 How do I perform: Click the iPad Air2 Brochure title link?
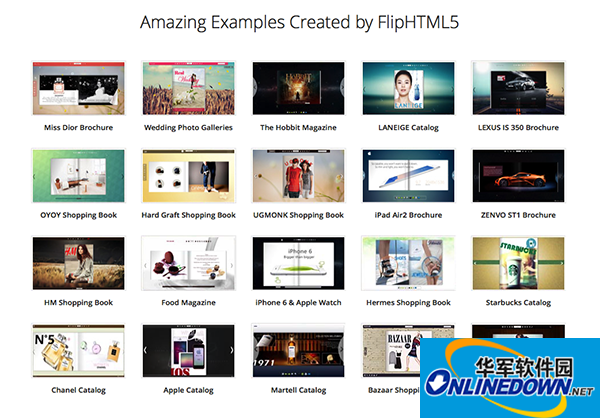pyautogui.click(x=408, y=215)
